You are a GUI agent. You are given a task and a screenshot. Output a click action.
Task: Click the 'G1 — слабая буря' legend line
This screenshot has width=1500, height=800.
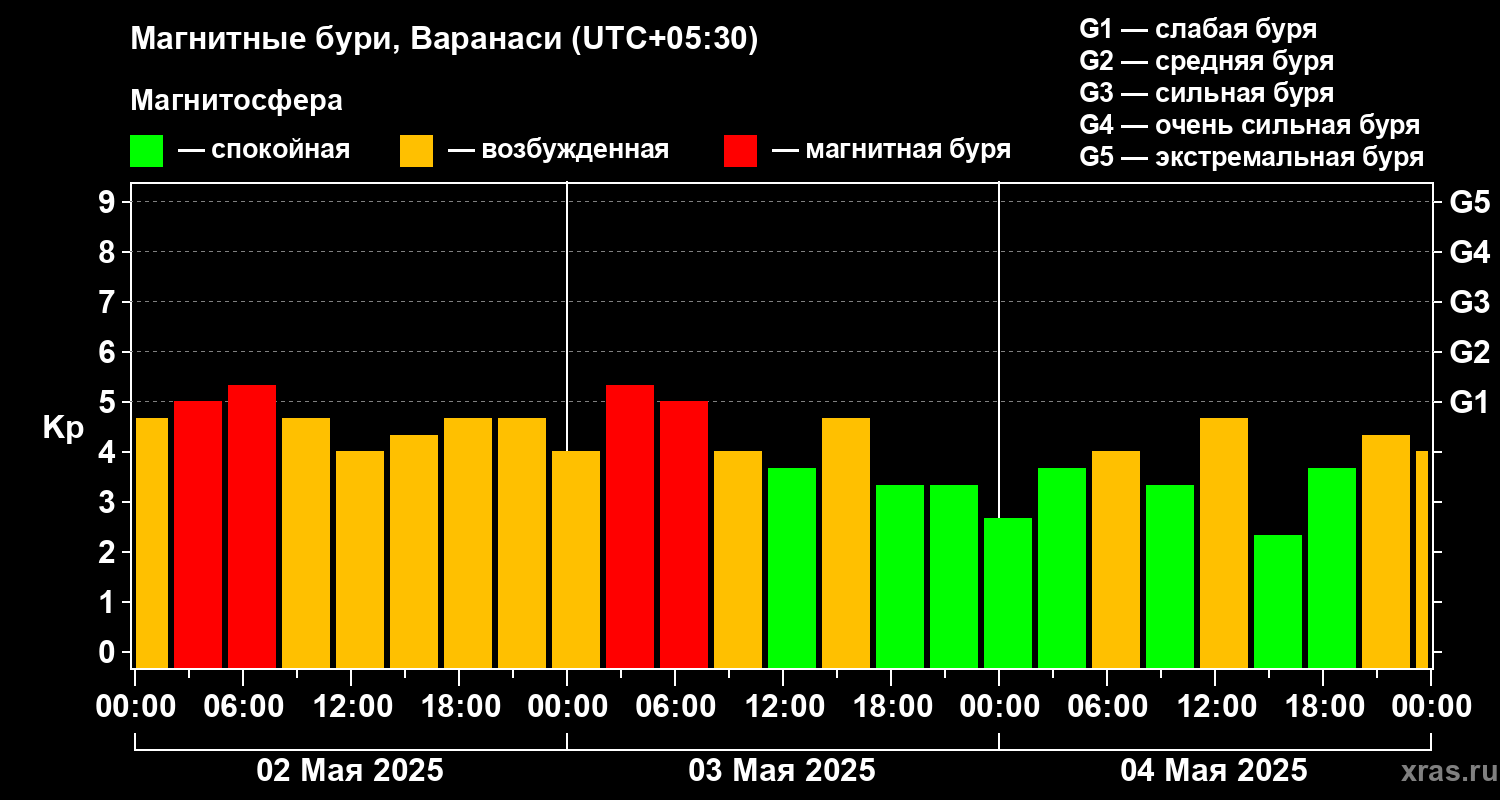tap(1198, 29)
